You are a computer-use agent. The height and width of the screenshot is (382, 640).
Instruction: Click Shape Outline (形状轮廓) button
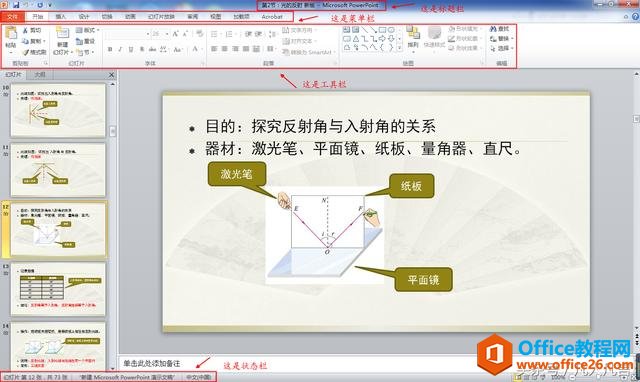465,38
